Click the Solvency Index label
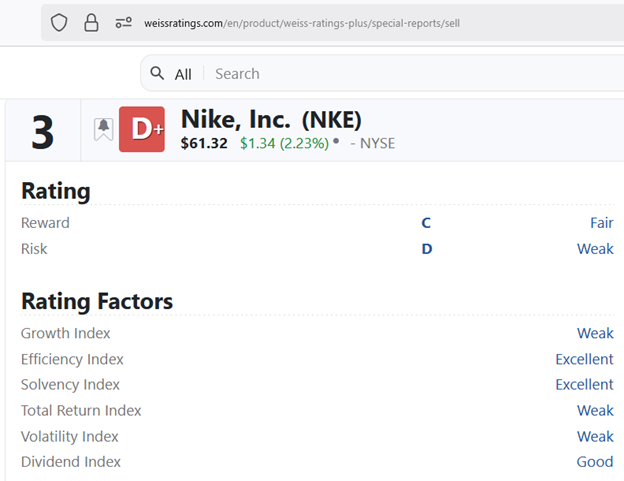The width and height of the screenshot is (624, 481). tap(70, 384)
